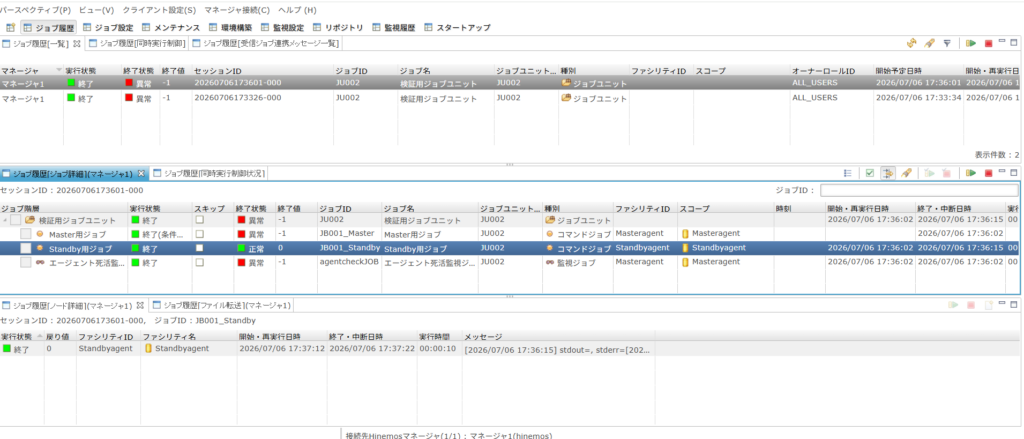The width and height of the screenshot is (1024, 439).
Task: Click the open perspective icon before ジョブ履歴
Action: coord(10,28)
